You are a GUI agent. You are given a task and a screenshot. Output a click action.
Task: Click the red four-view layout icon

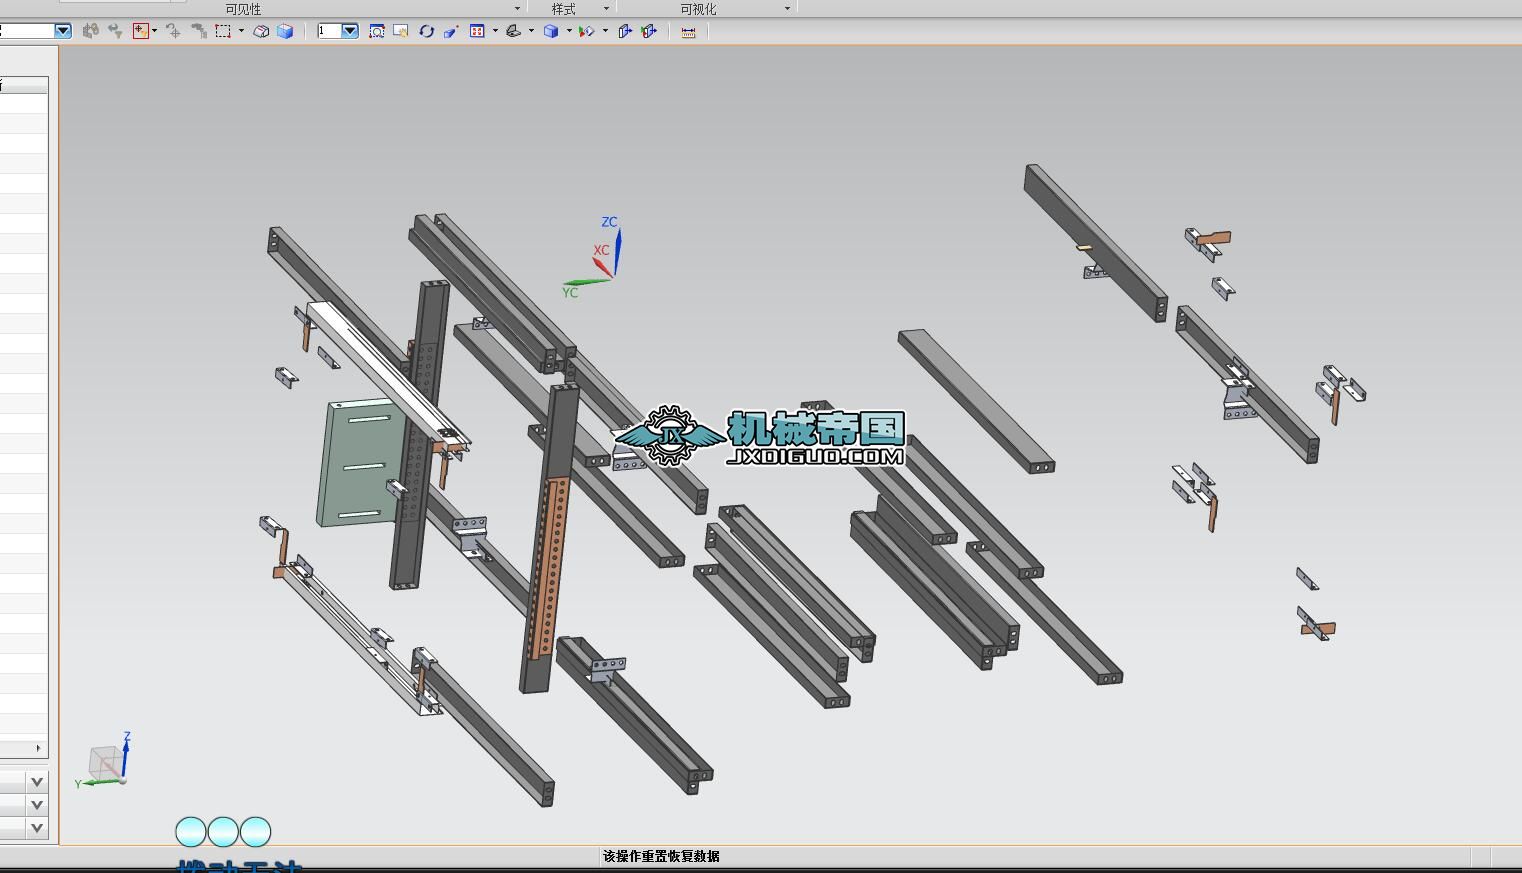coord(477,31)
